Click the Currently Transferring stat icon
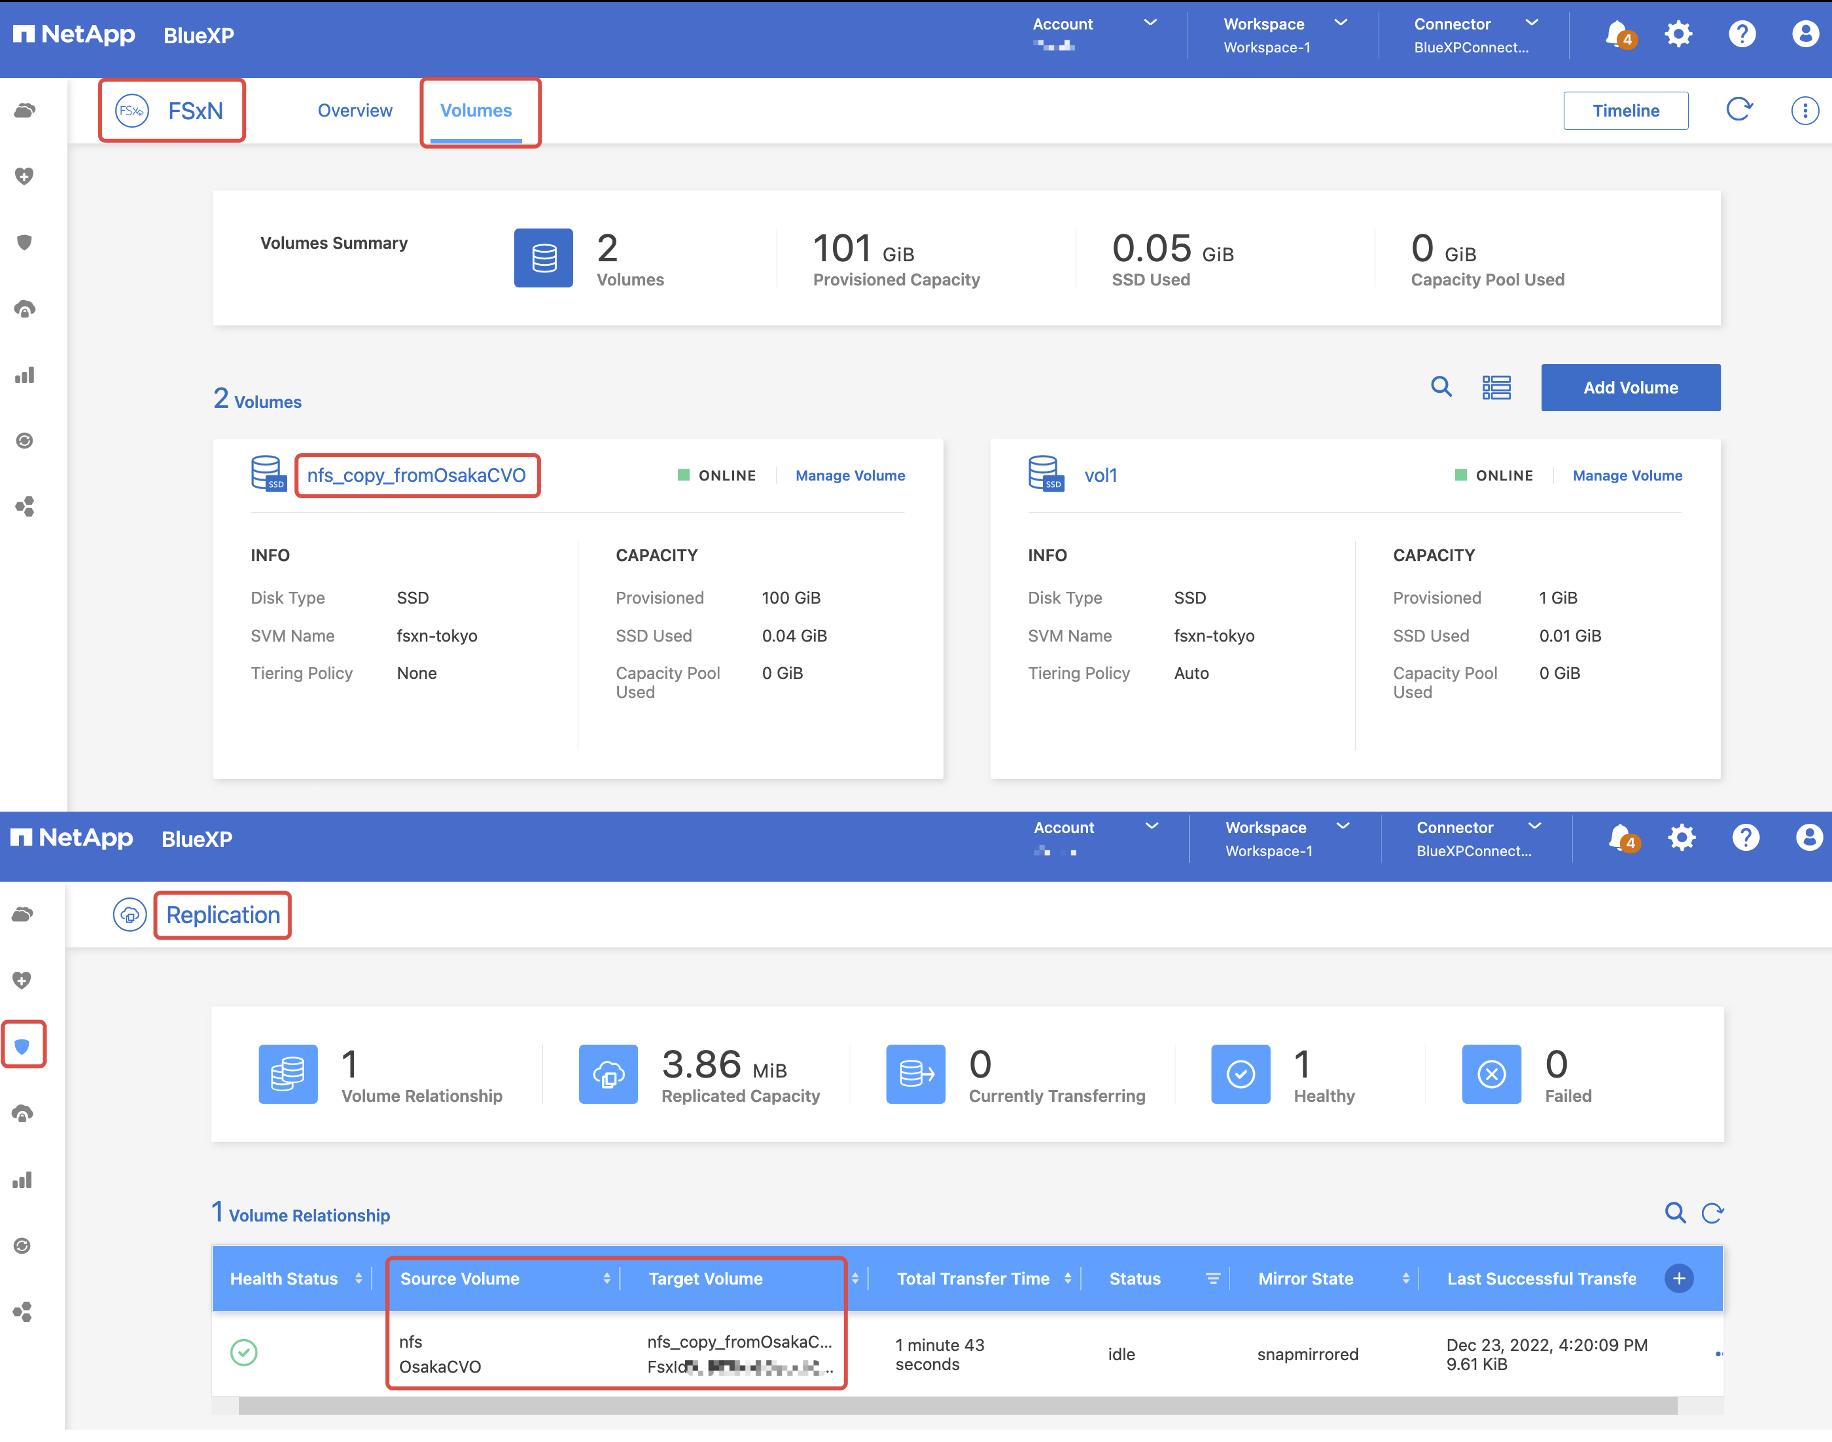1832x1442 pixels. 916,1074
